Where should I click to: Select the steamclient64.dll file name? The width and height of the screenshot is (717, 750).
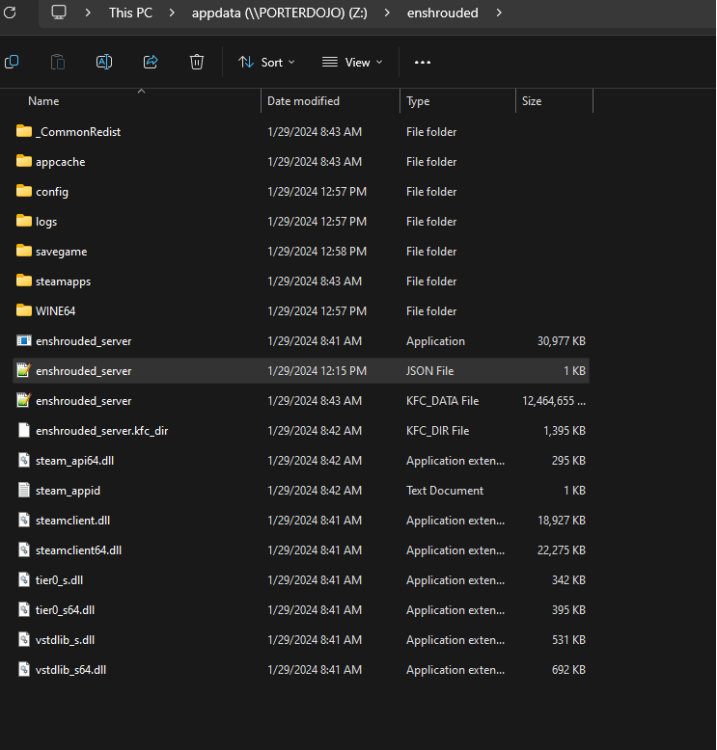pos(78,550)
